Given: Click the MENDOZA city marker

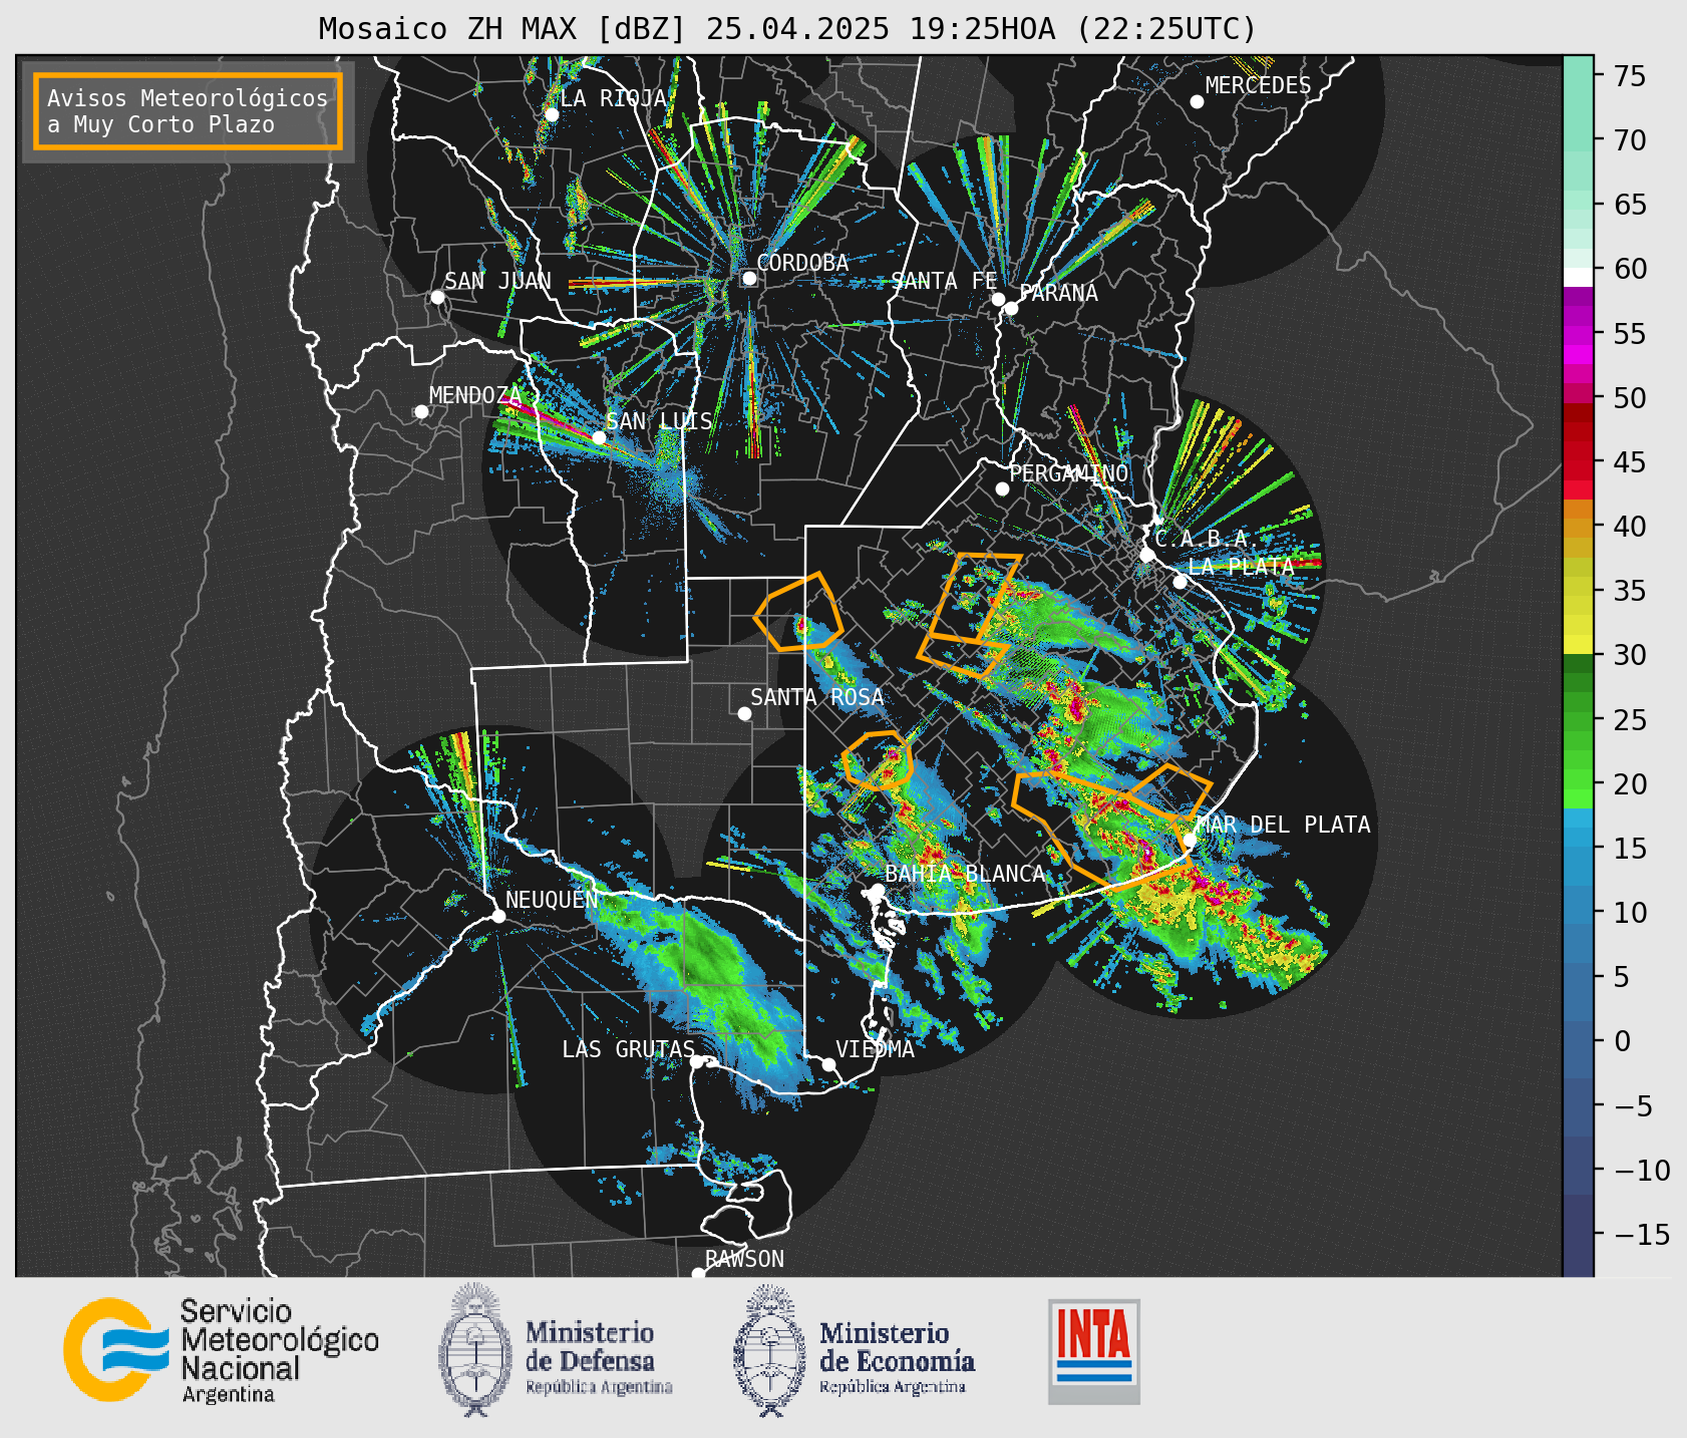Looking at the screenshot, I should click(421, 412).
